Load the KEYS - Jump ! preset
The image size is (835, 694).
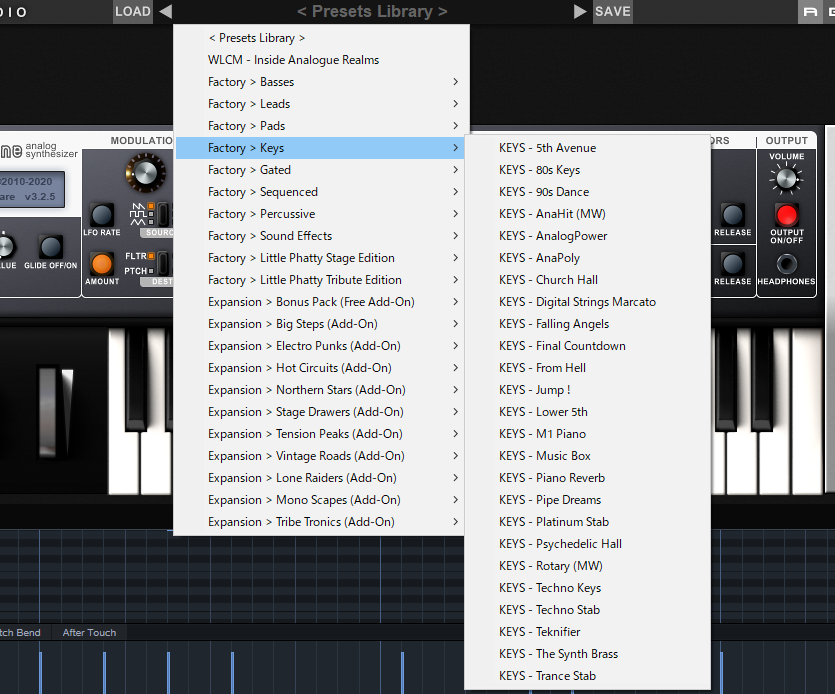[588, 390]
